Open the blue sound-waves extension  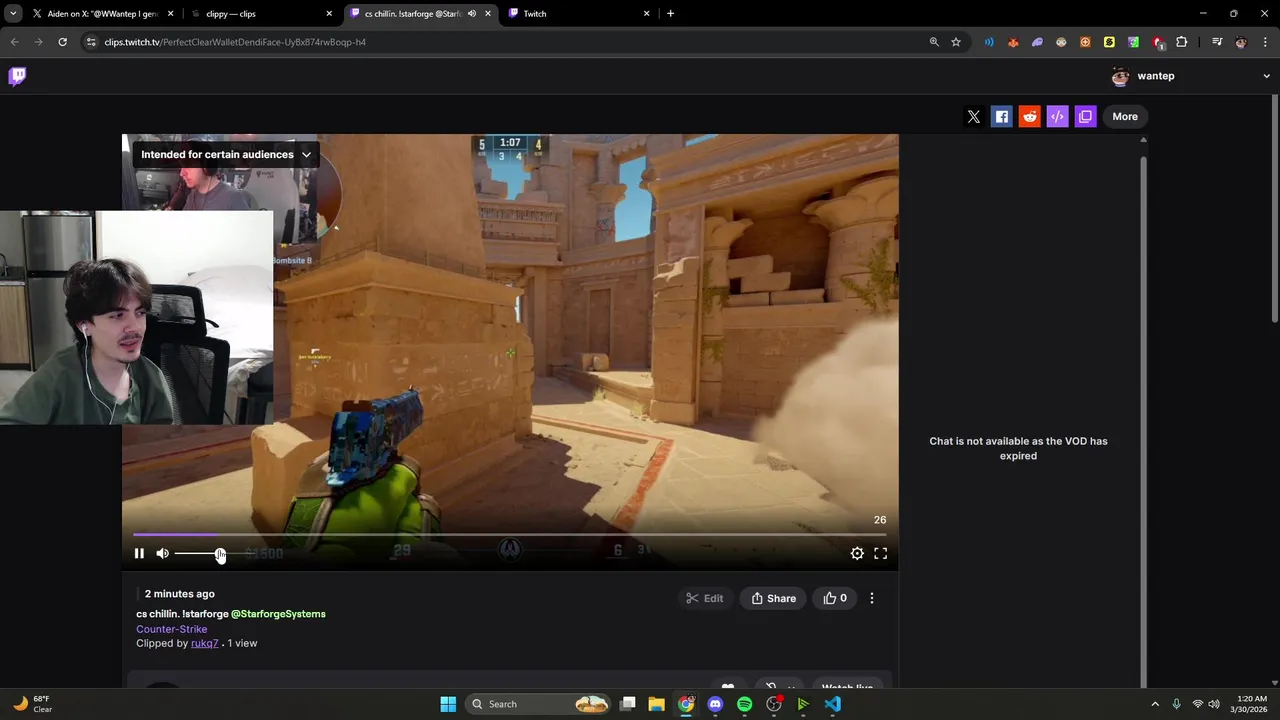[989, 42]
